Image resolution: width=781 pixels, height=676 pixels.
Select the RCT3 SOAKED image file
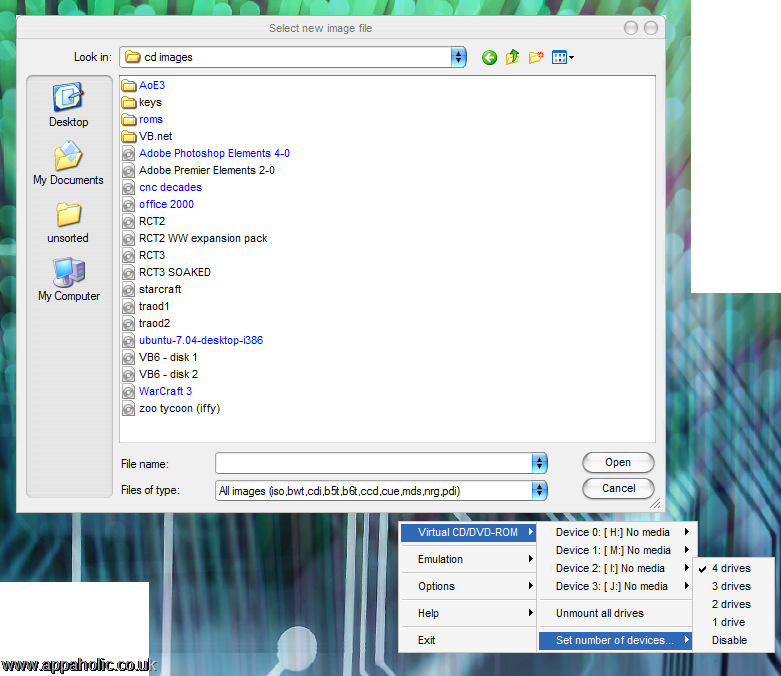[x=166, y=272]
